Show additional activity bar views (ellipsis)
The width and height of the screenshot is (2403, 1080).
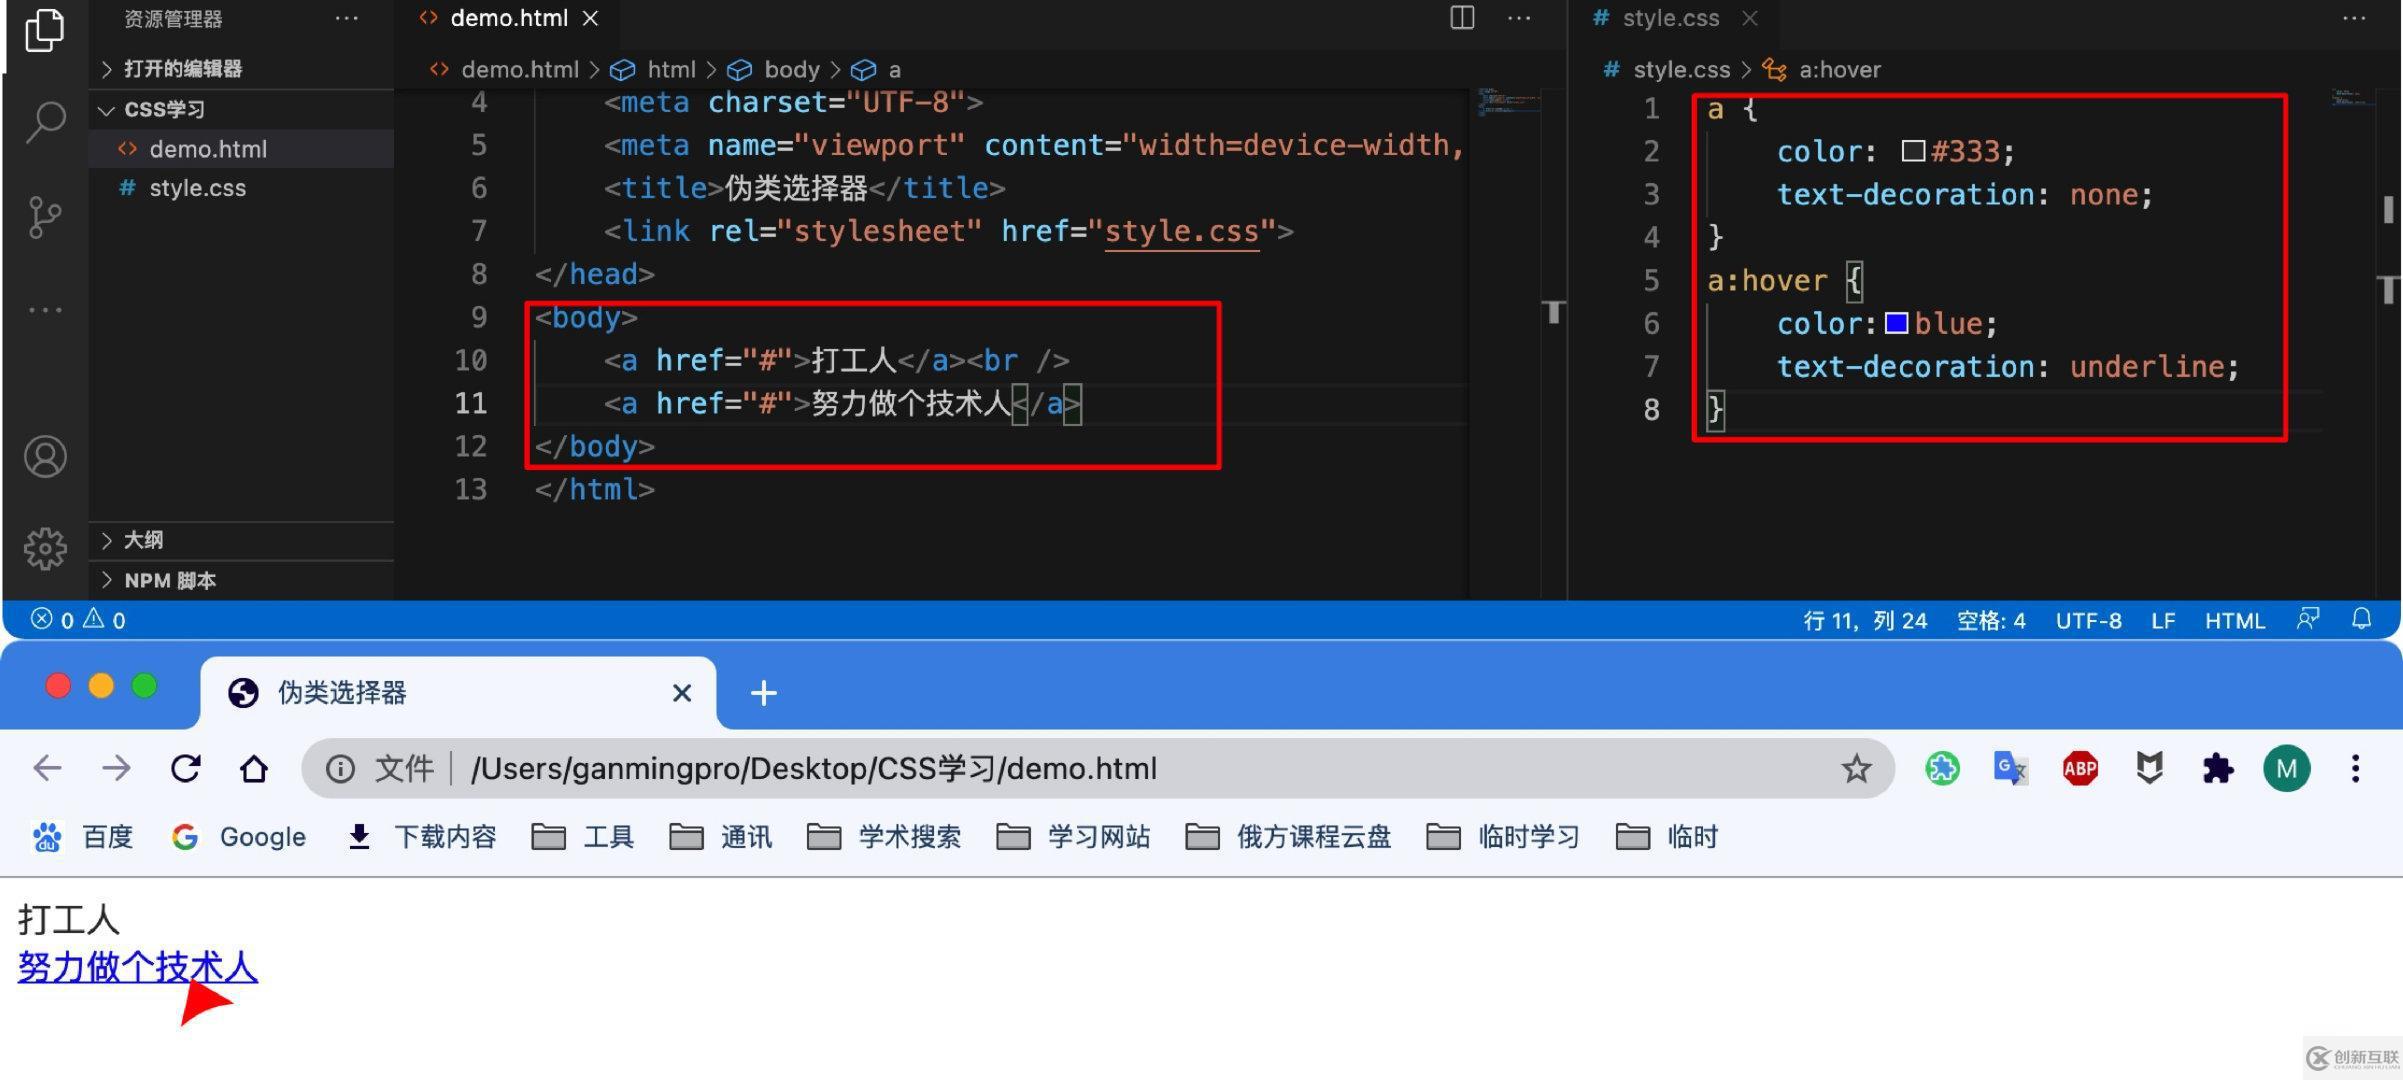tap(45, 310)
